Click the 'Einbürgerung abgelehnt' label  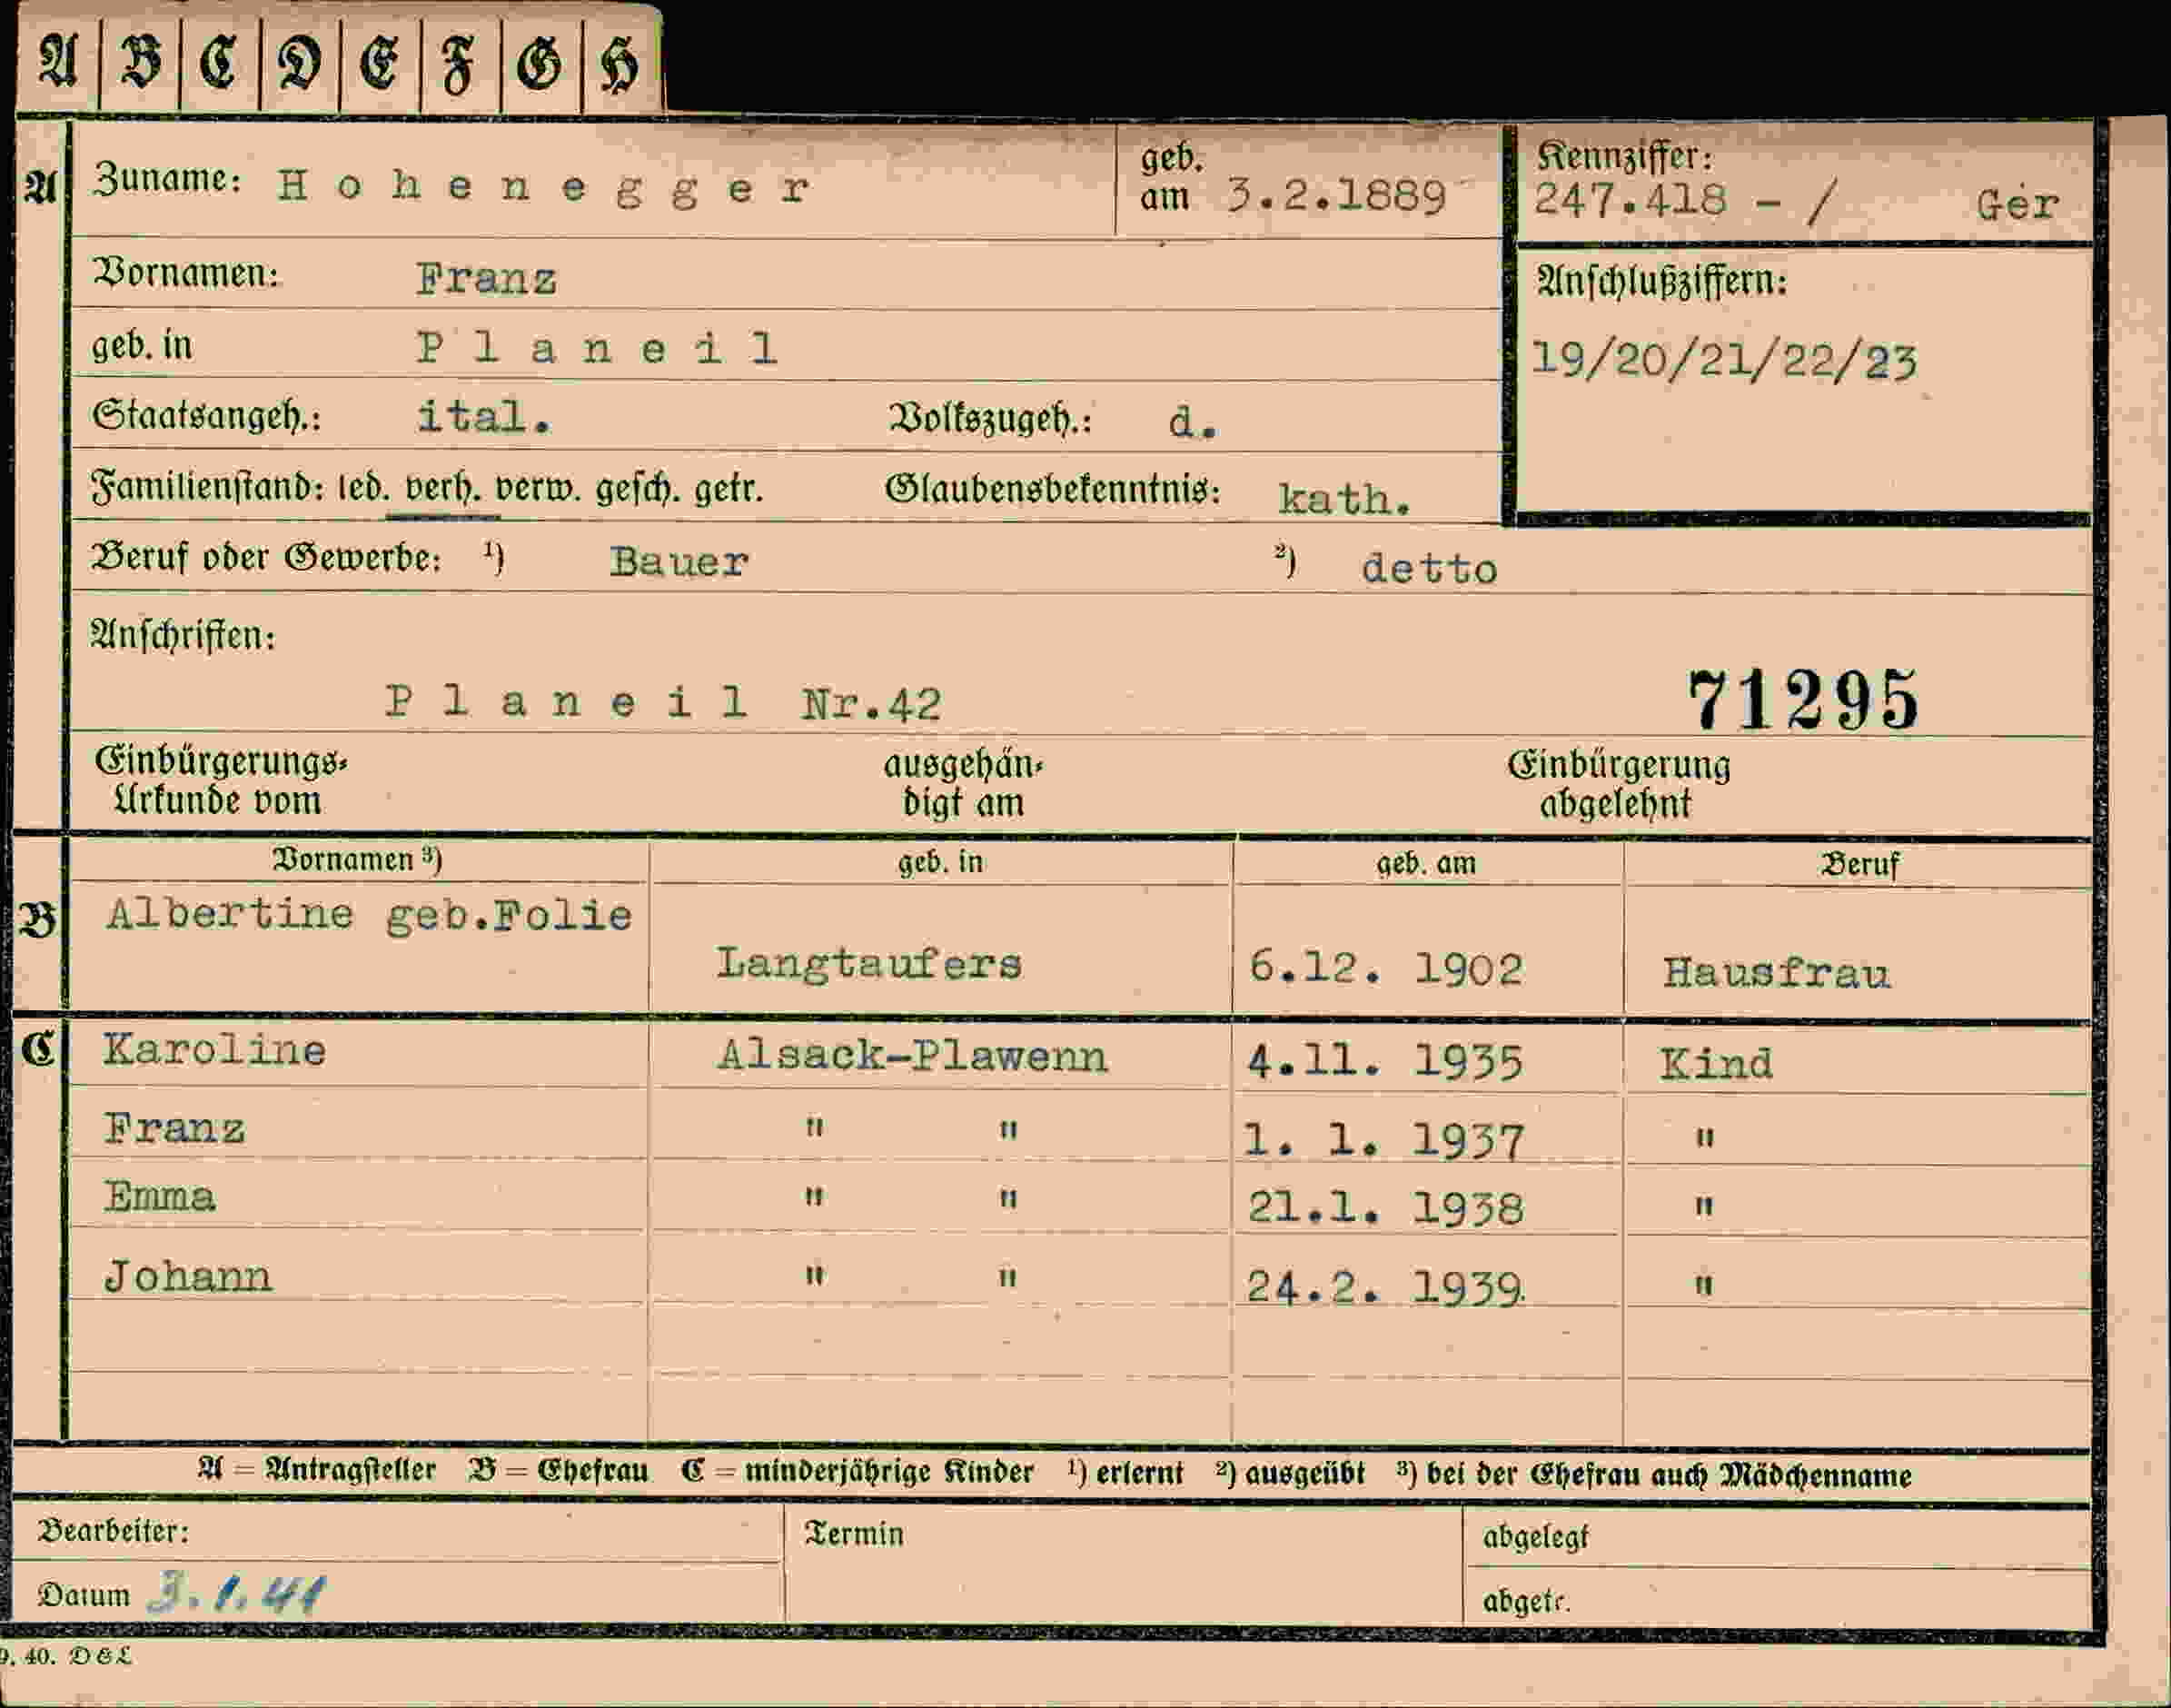click(x=1618, y=784)
